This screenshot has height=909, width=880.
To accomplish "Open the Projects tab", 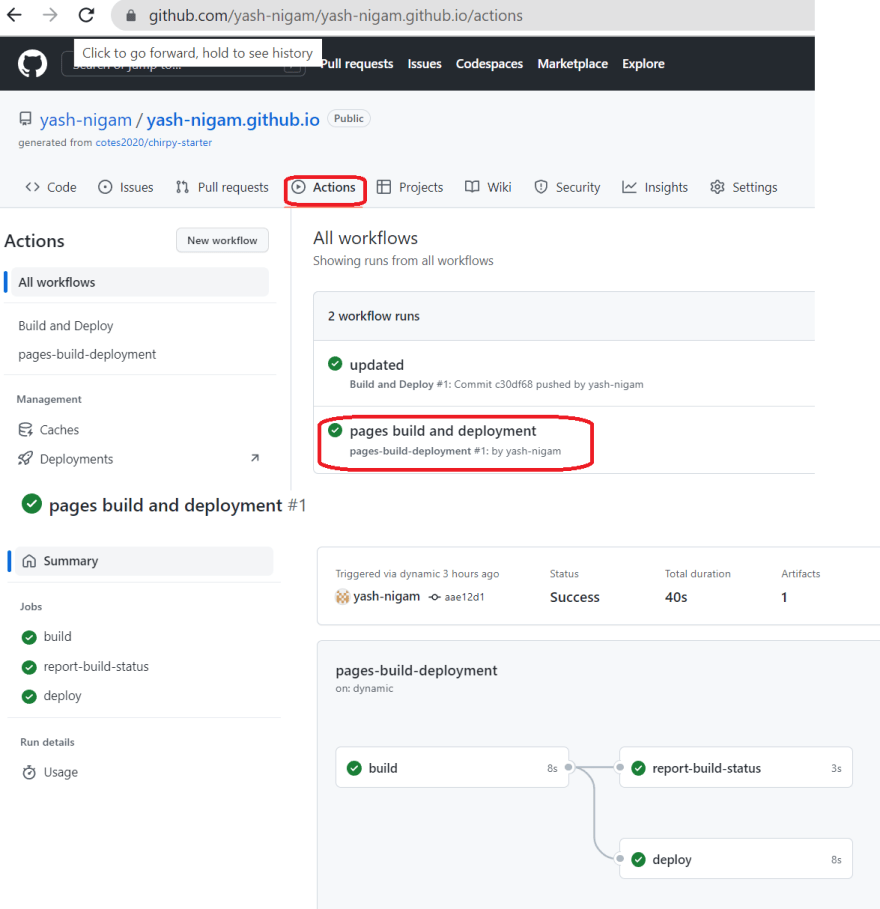I will tap(410, 187).
